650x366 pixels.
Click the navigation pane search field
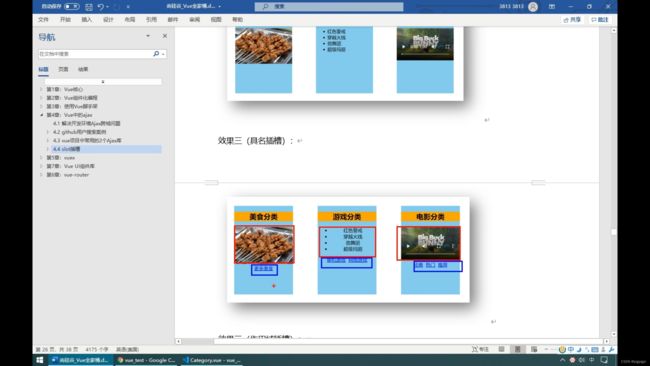(95, 54)
